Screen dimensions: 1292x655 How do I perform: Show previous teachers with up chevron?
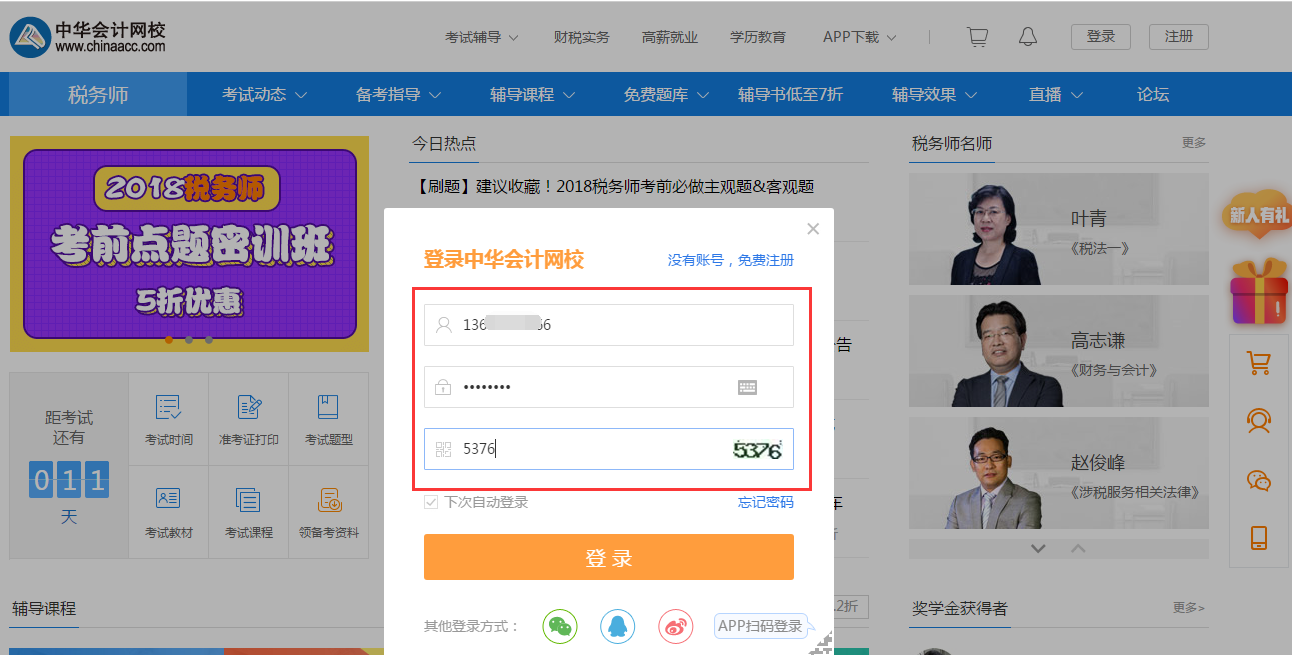(1078, 548)
